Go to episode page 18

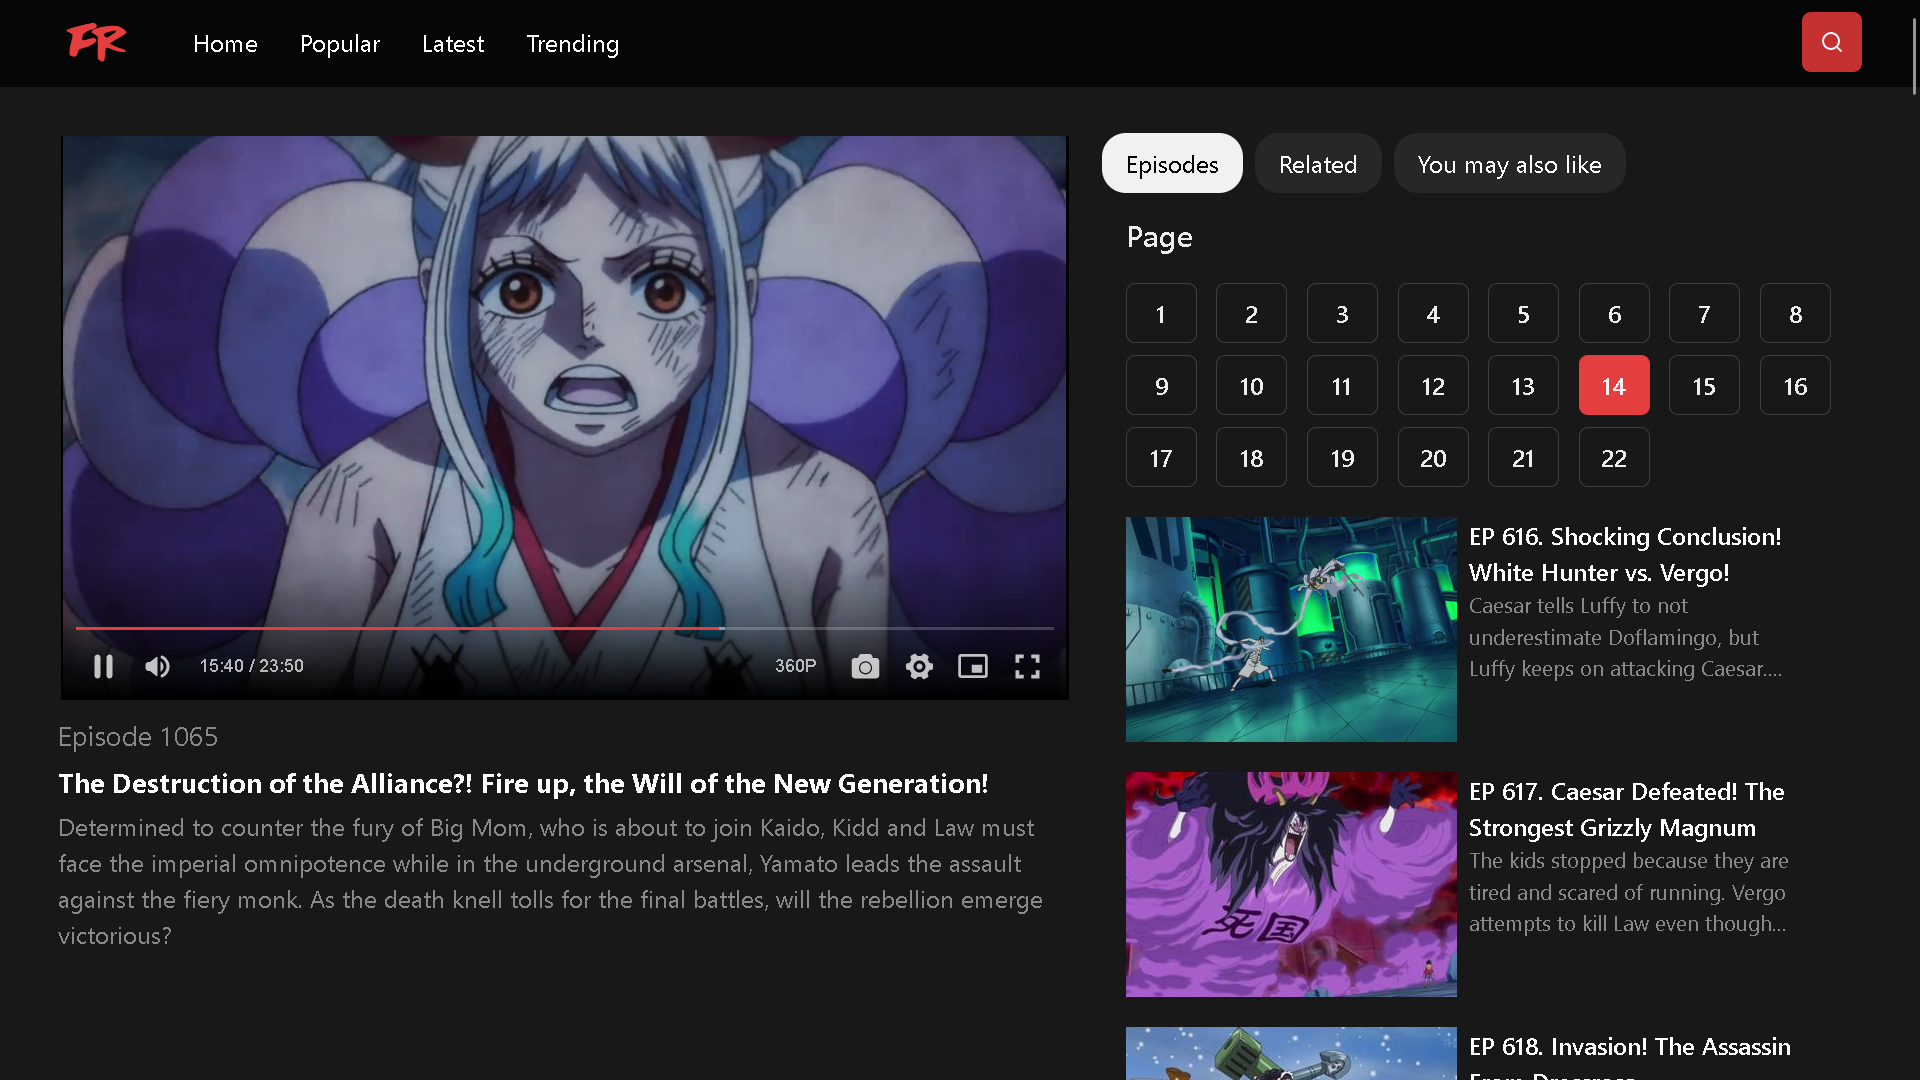coord(1251,458)
